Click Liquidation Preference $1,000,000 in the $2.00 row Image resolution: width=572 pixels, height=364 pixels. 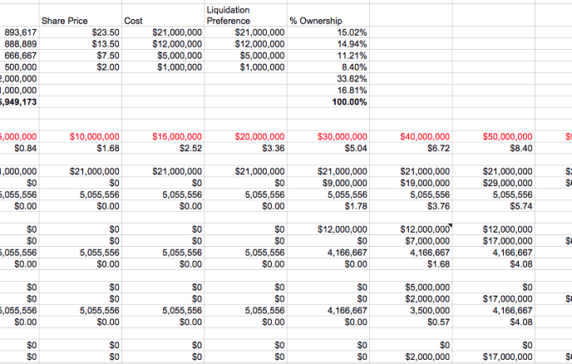(x=246, y=67)
